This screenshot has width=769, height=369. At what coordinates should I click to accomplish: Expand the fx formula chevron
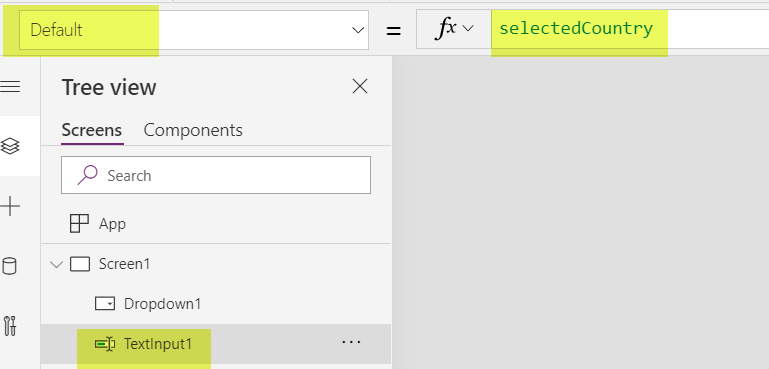coord(468,29)
